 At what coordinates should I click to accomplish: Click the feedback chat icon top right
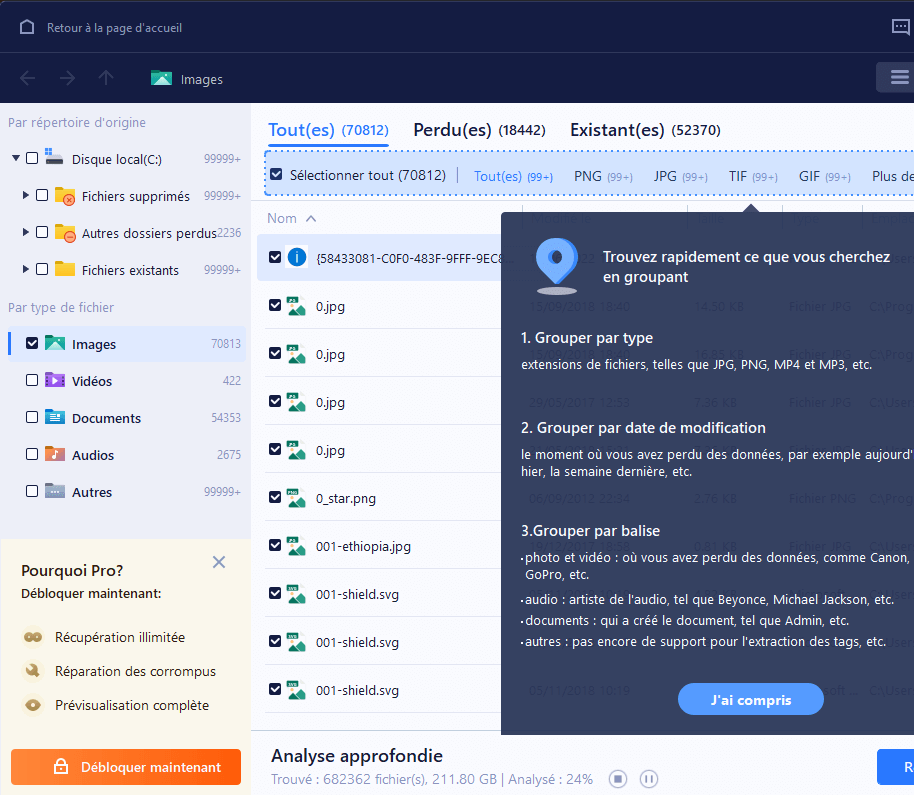point(900,27)
